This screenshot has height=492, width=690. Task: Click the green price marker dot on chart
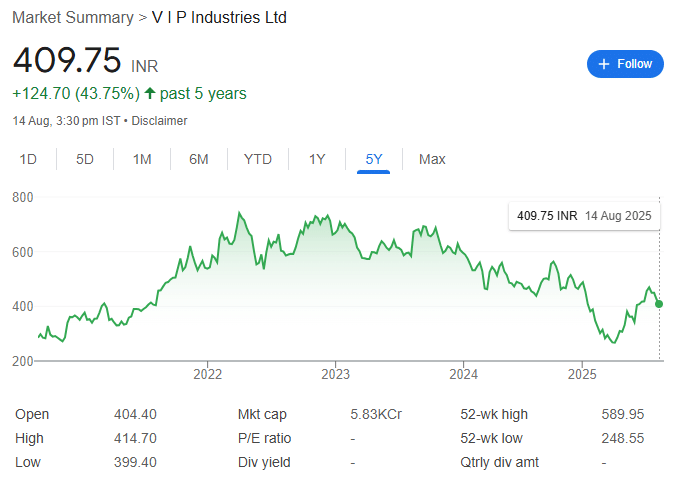[x=659, y=304]
